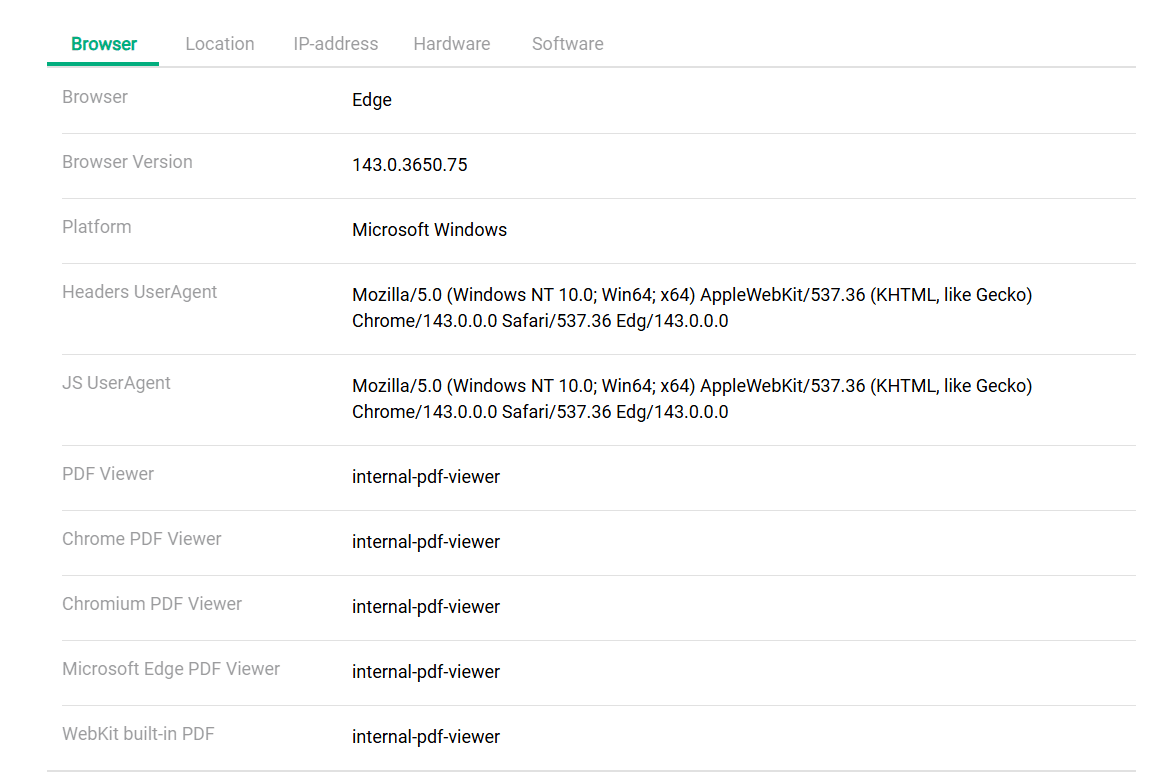This screenshot has height=782, width=1176.
Task: Click the Microsoft Edge PDF Viewer label
Action: pyautogui.click(x=171, y=669)
